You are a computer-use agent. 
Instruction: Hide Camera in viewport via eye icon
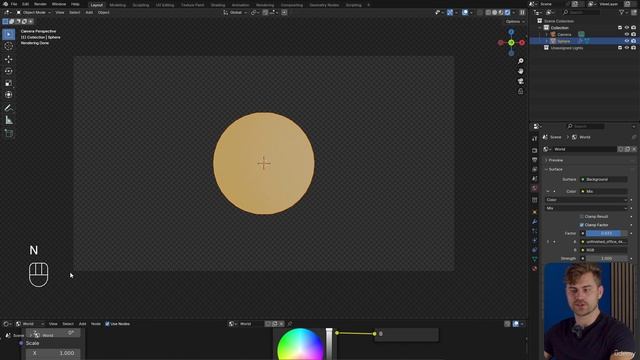627,34
